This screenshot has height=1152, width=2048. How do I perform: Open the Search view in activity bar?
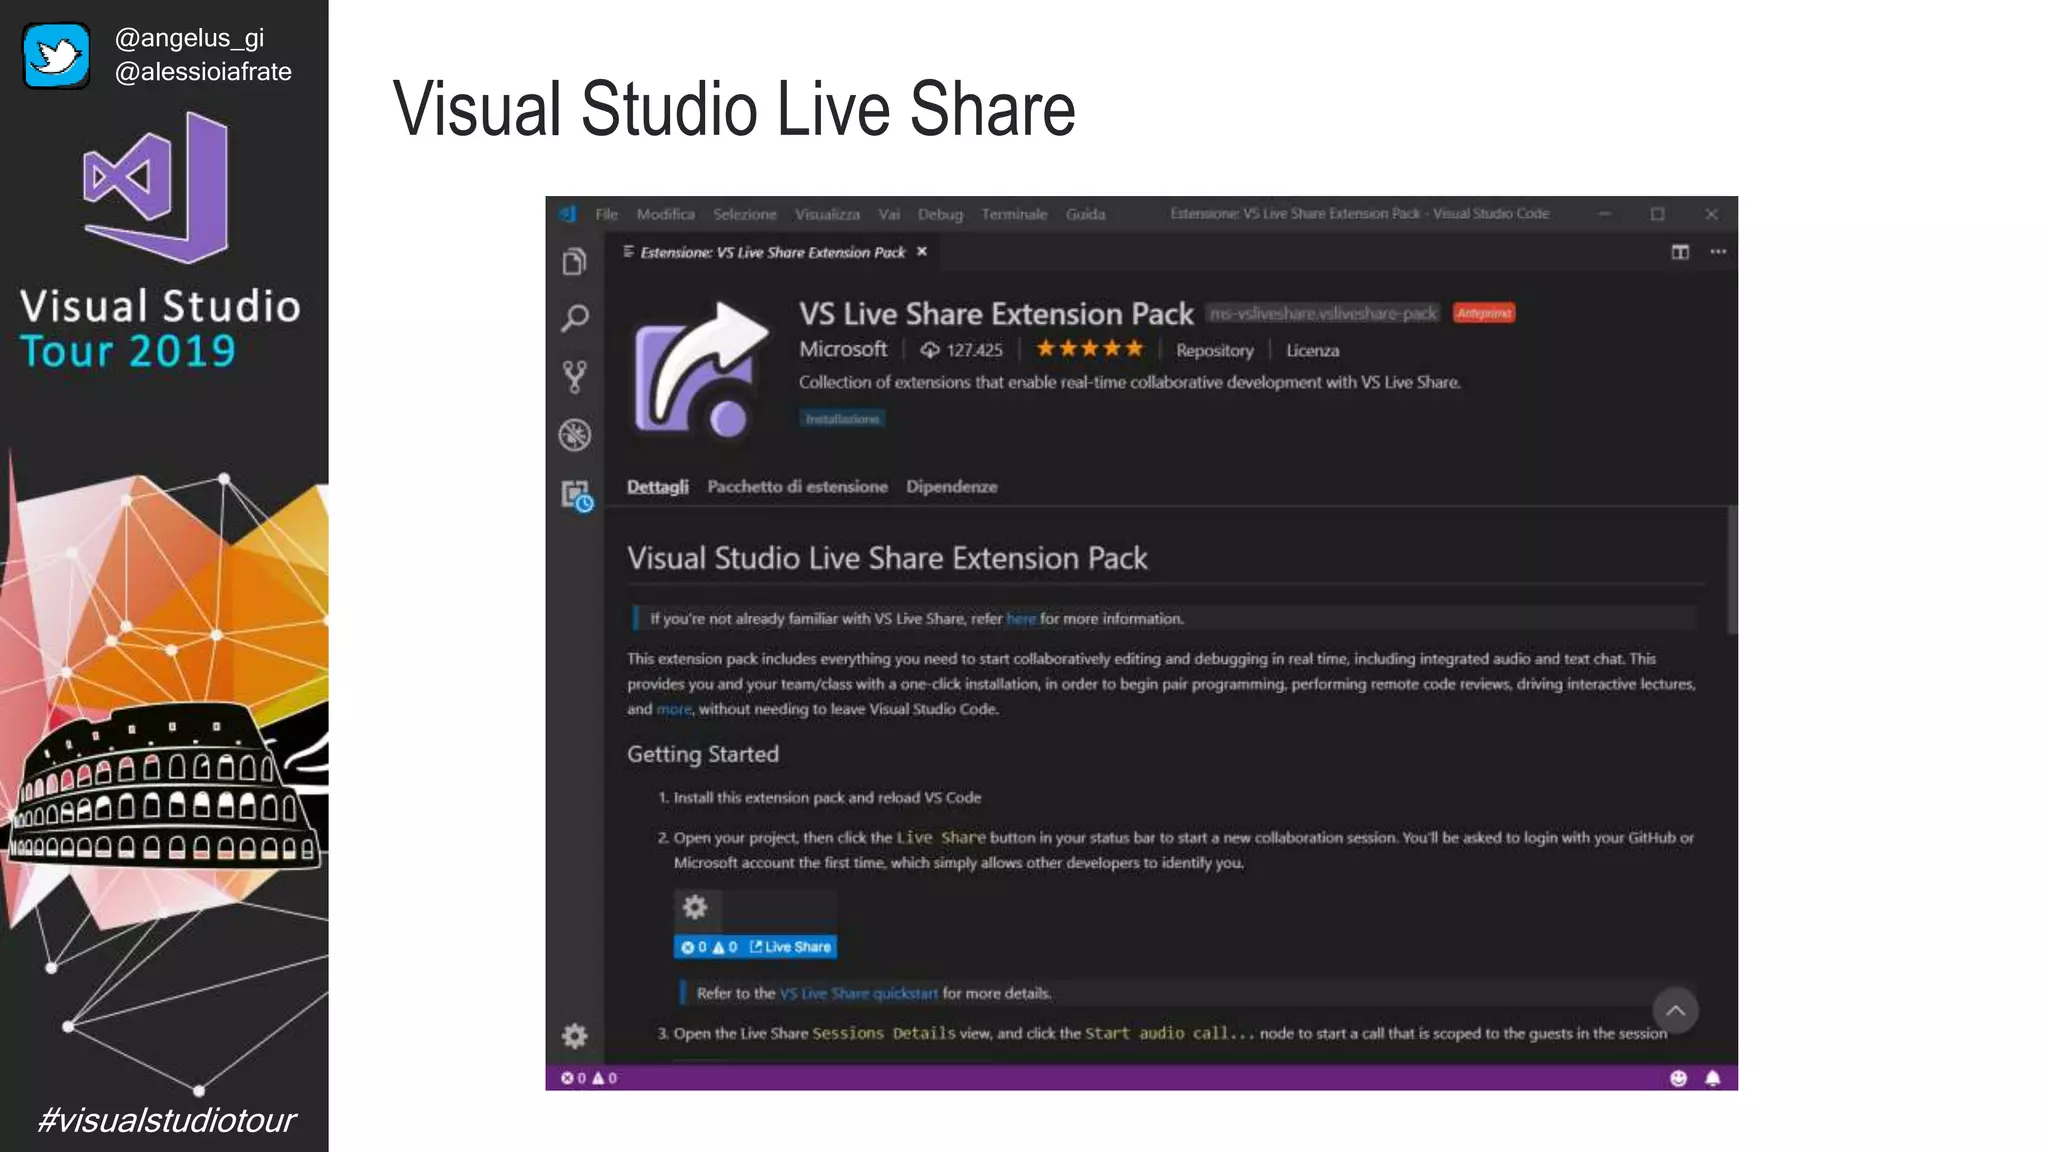point(574,319)
